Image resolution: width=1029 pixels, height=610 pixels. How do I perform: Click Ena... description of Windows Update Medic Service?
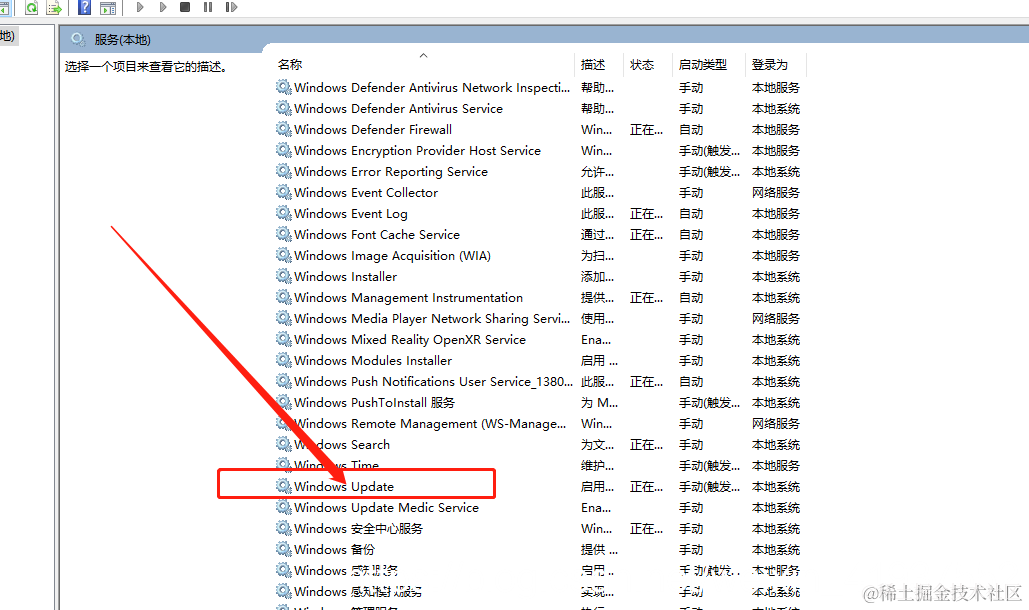(596, 508)
